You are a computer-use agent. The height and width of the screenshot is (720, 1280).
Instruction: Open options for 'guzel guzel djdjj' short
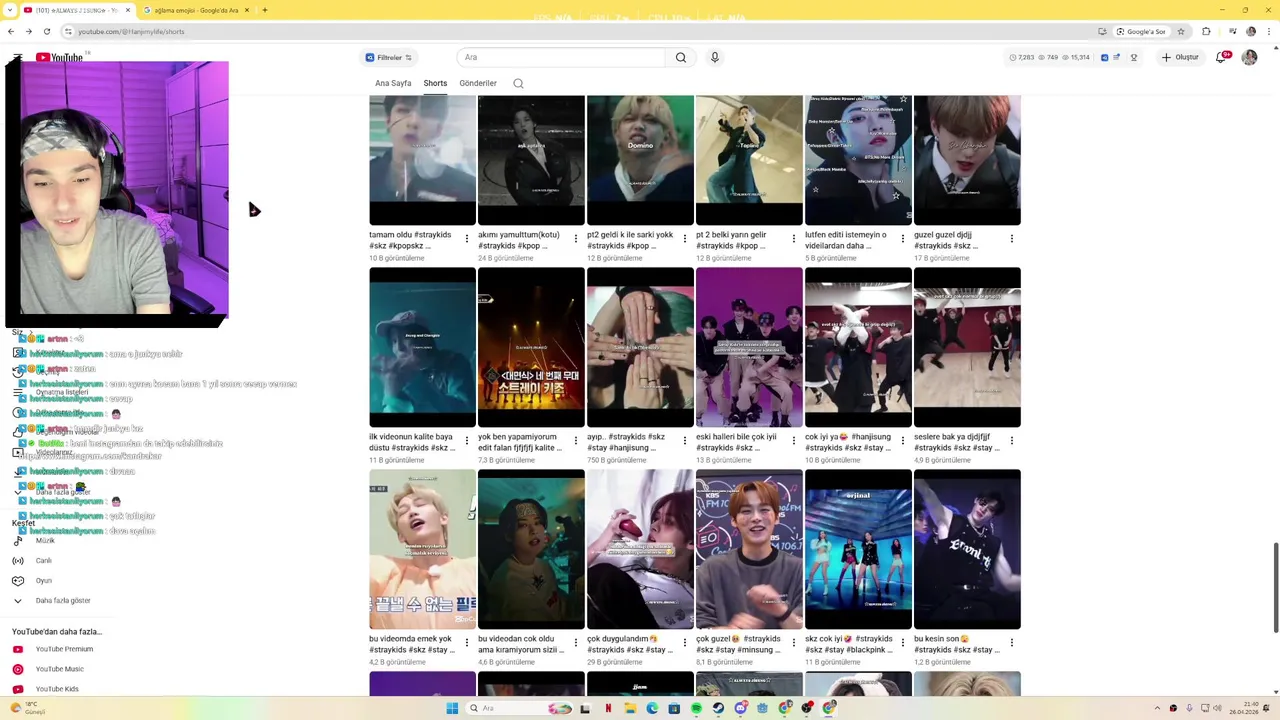[1012, 239]
